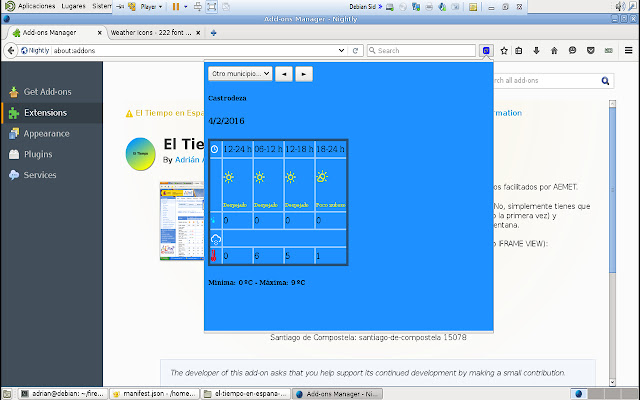Open the Firefox hamburger menu

(x=629, y=51)
